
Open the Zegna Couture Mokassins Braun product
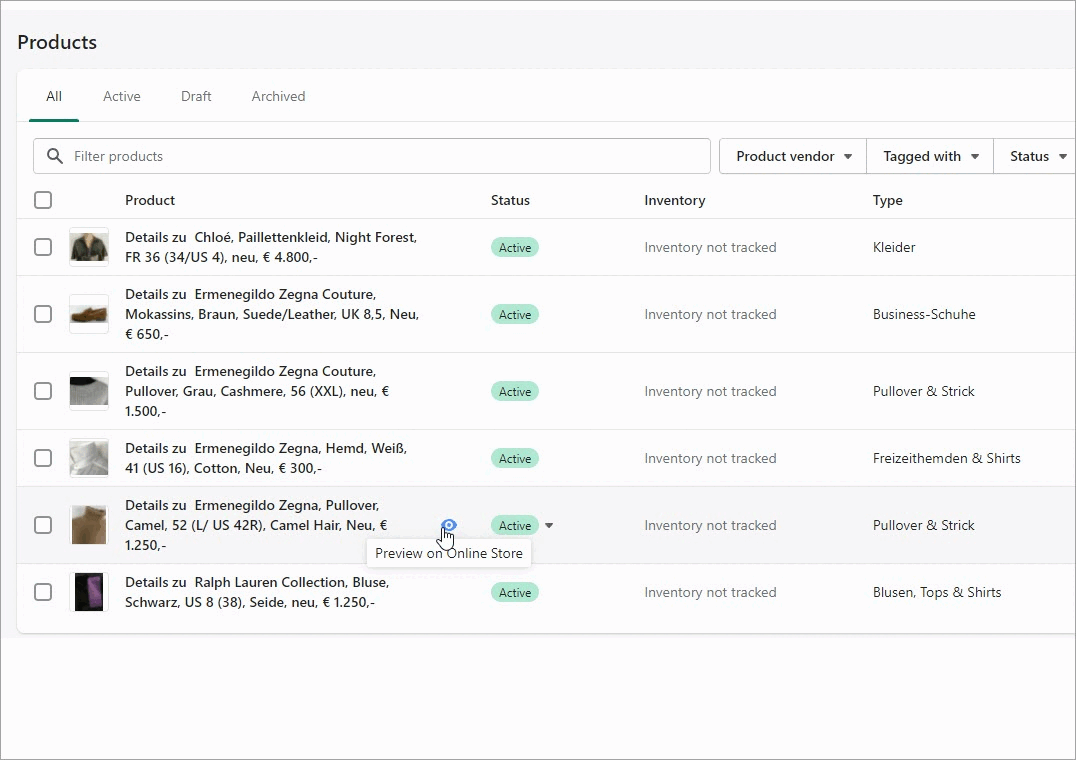272,314
